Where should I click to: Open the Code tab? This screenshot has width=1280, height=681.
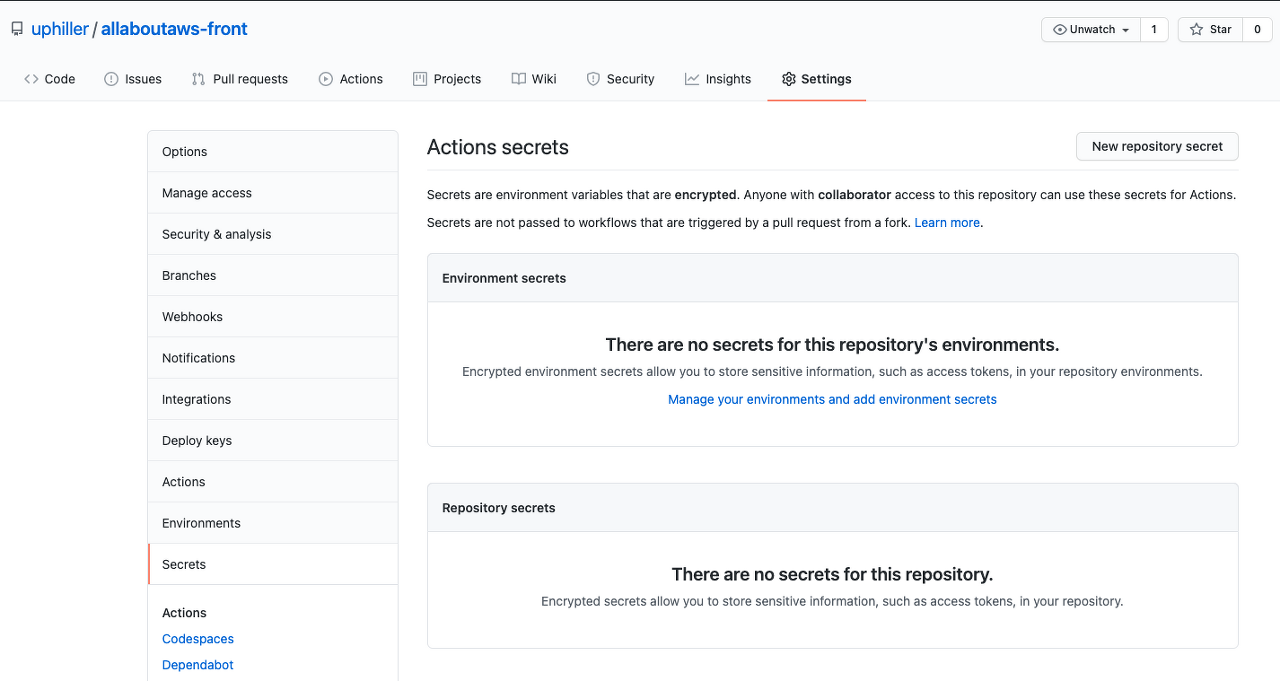[50, 79]
